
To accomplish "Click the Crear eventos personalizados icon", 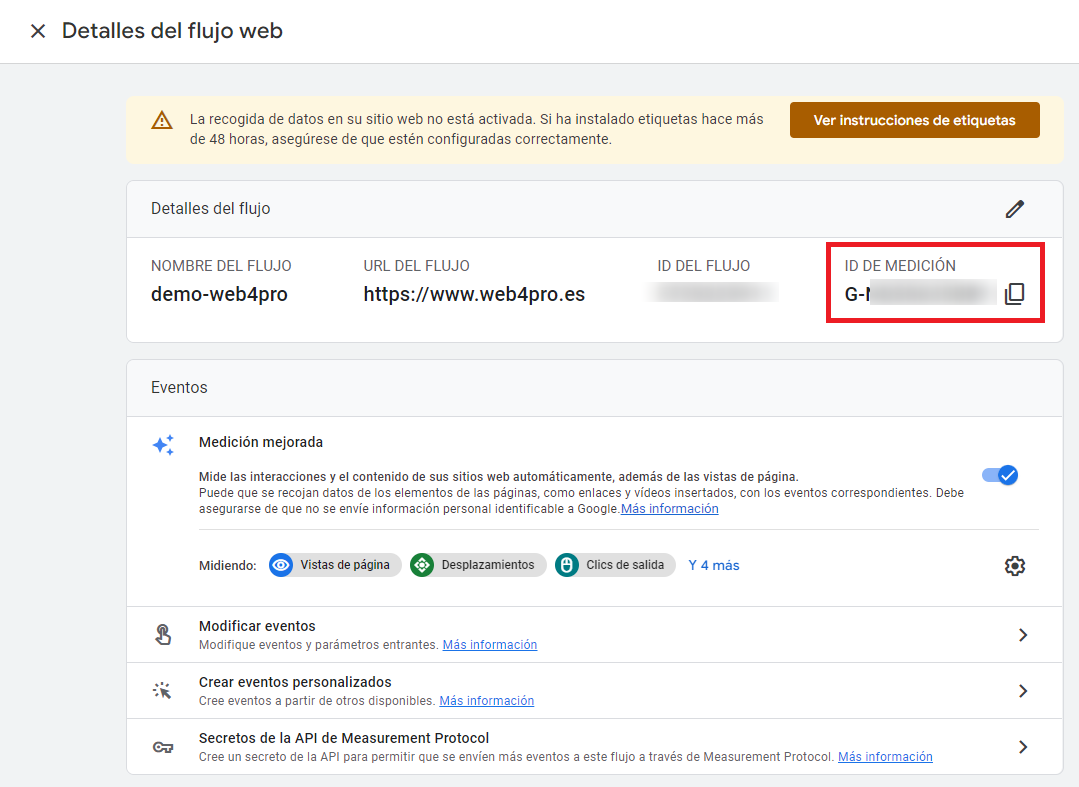I will click(x=161, y=690).
